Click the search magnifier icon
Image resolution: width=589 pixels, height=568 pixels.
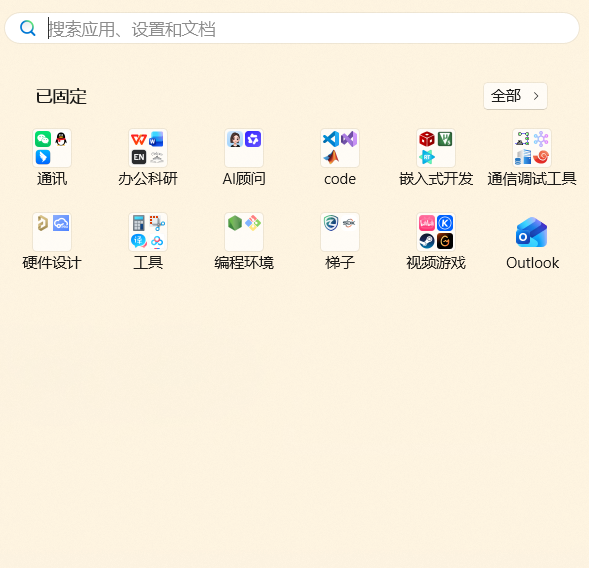click(x=27, y=29)
